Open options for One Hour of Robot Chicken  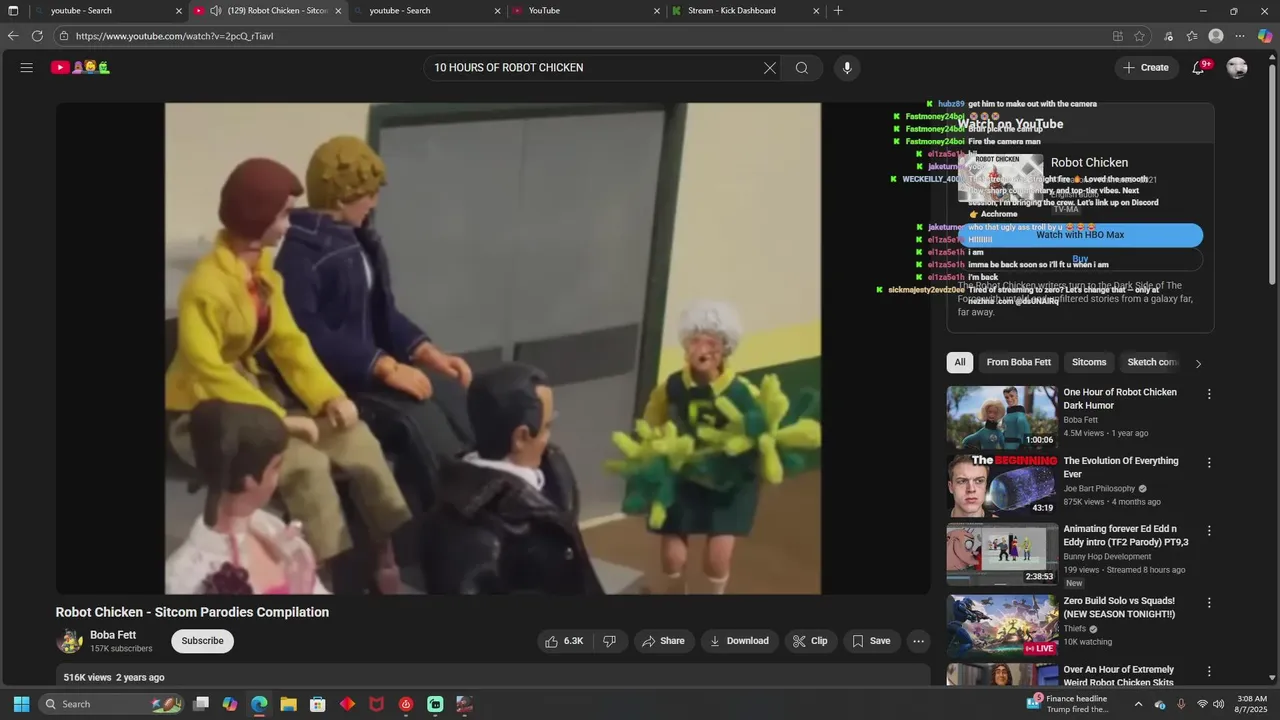[x=1208, y=394]
